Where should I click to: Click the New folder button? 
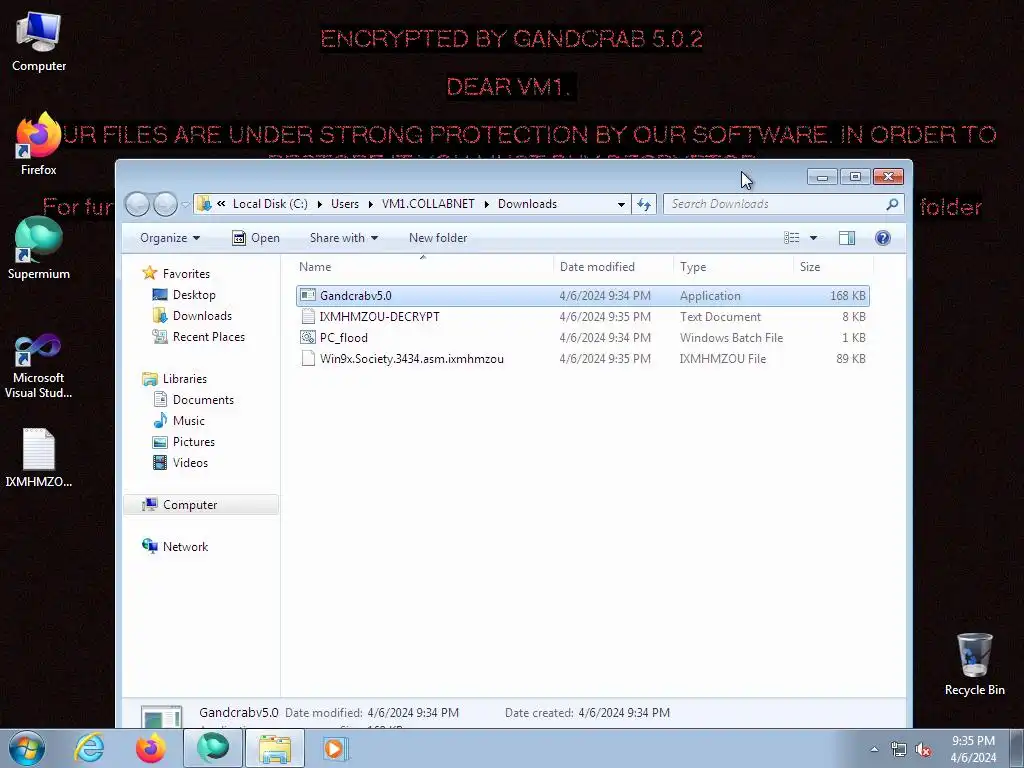pyautogui.click(x=438, y=238)
